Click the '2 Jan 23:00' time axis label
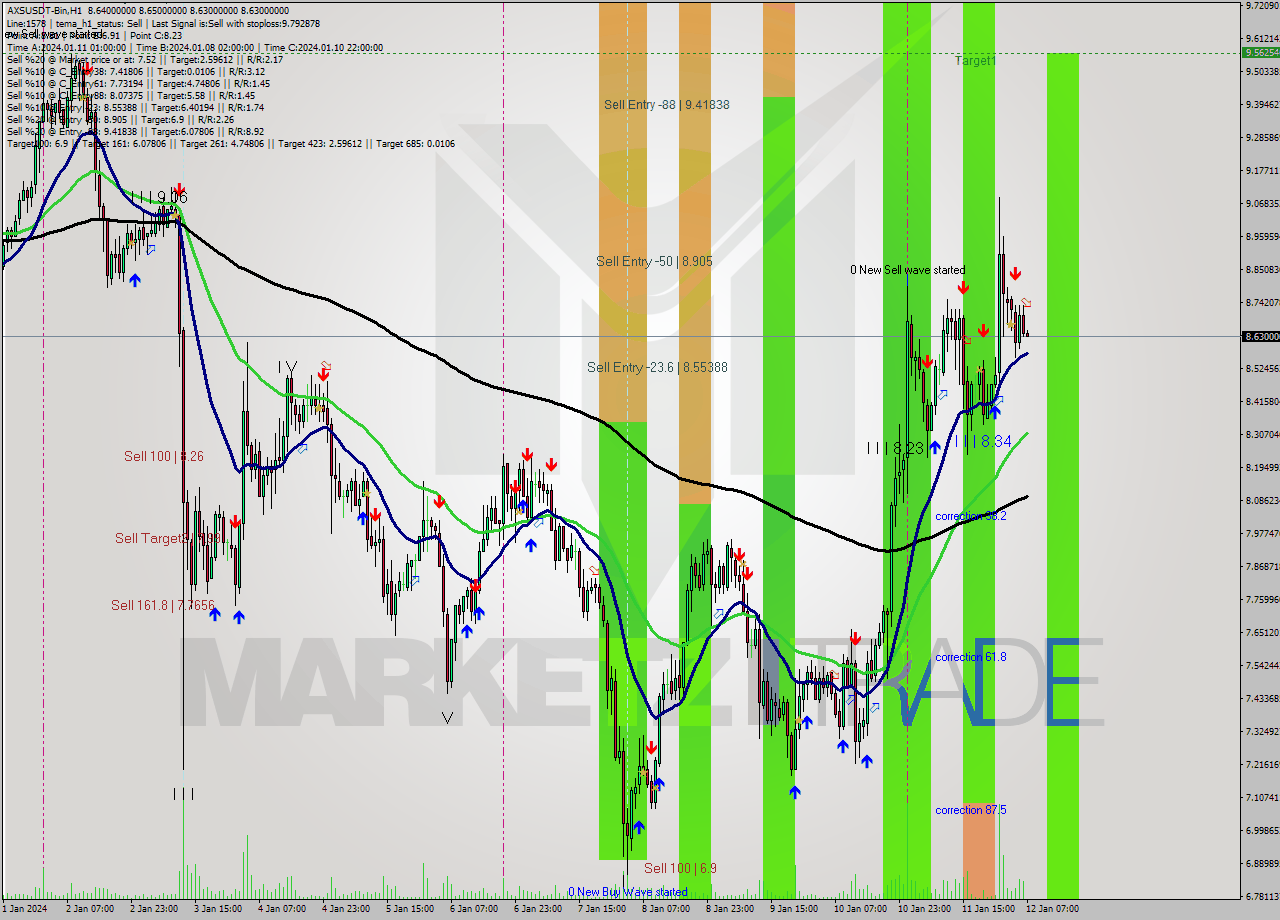1280x920 pixels. [x=154, y=909]
